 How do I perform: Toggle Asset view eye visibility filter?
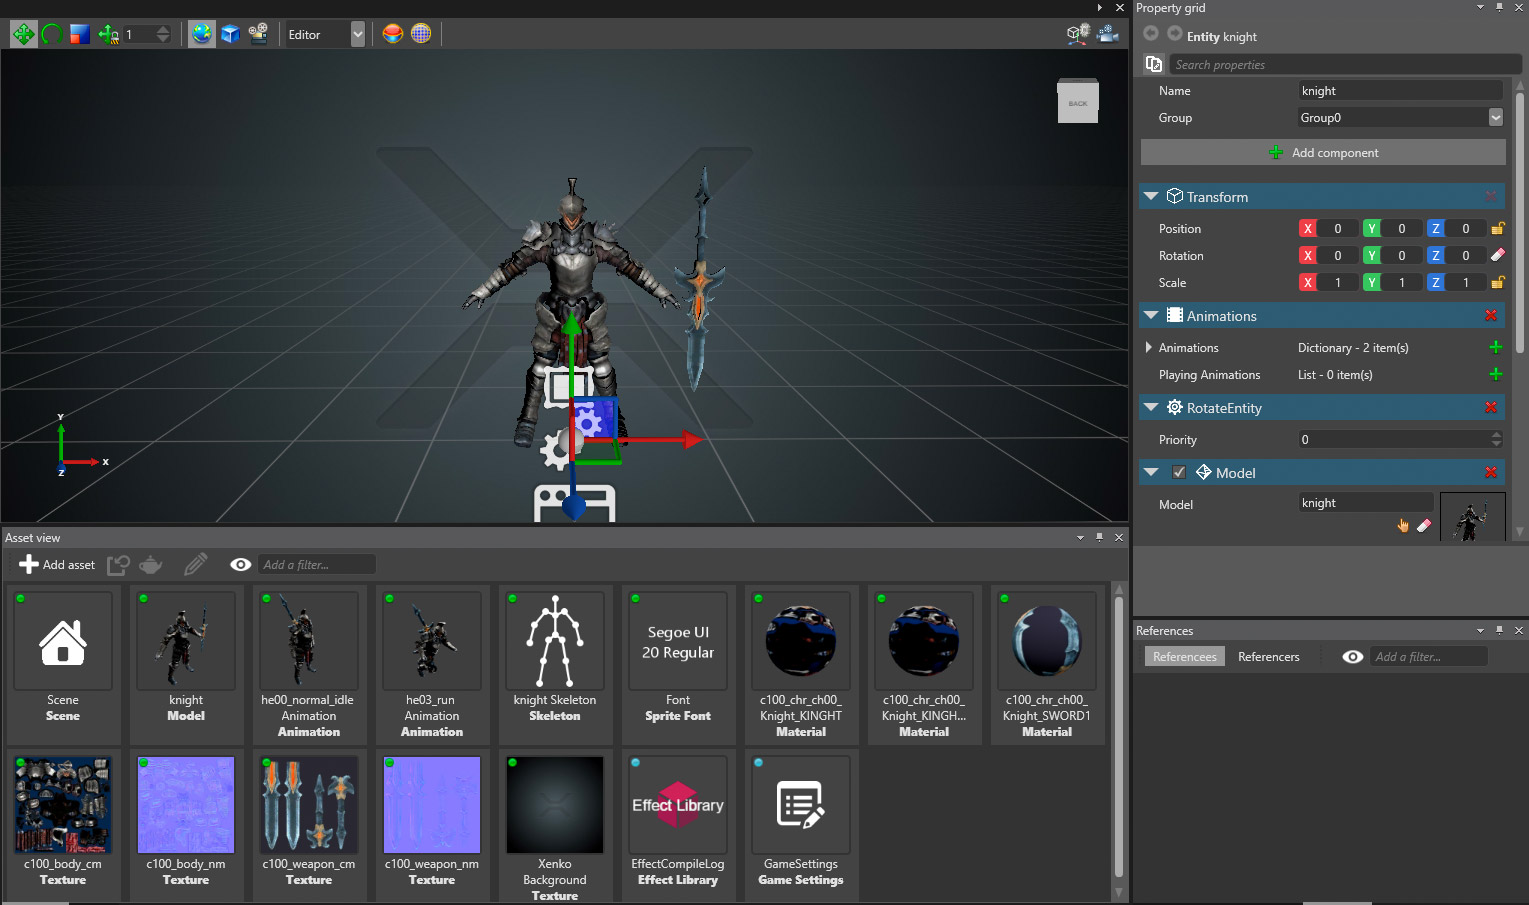240,565
